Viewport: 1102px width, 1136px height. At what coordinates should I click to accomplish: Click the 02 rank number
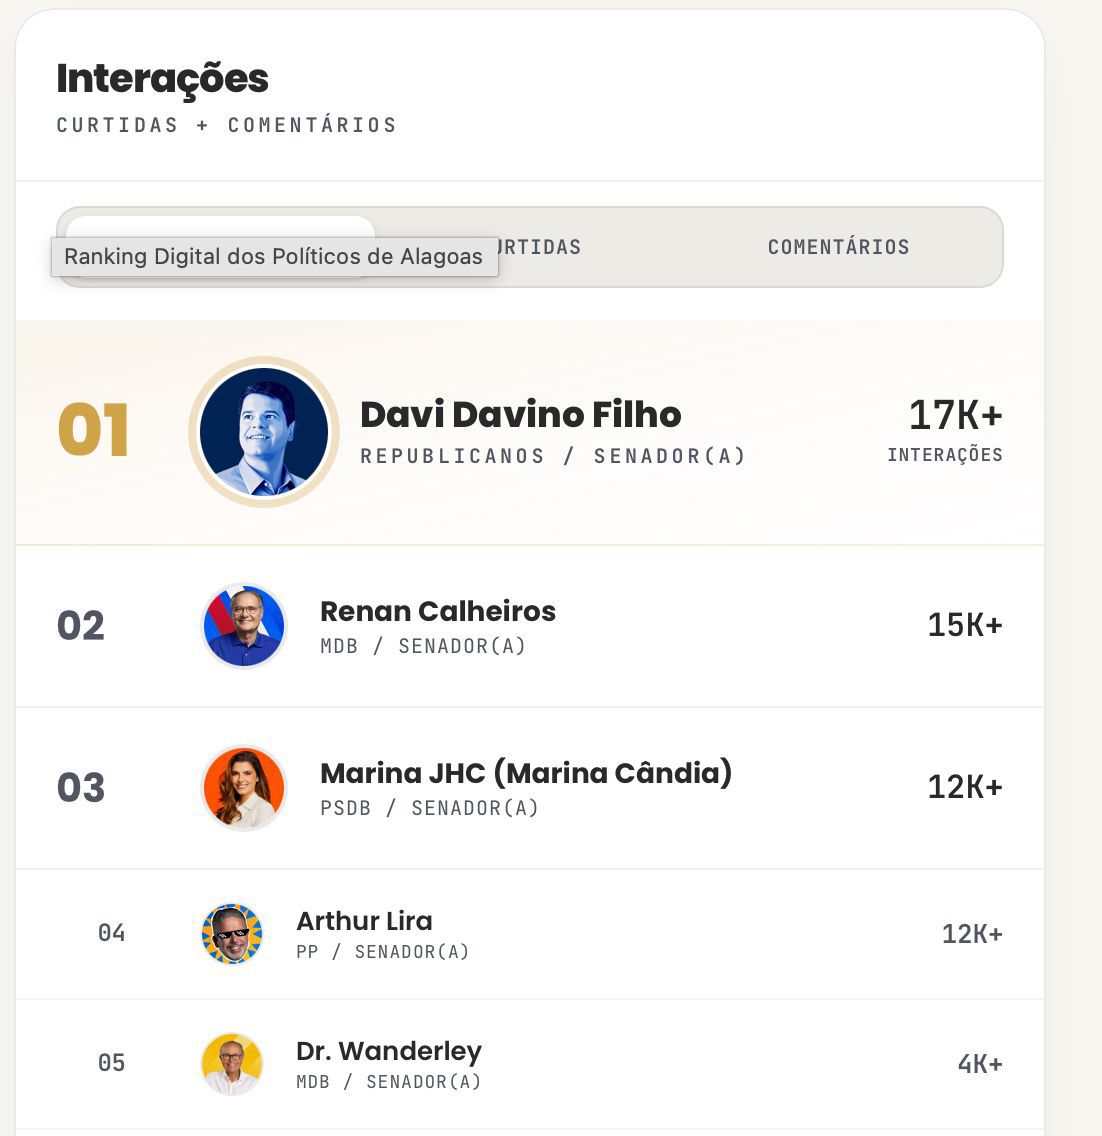(x=80, y=626)
